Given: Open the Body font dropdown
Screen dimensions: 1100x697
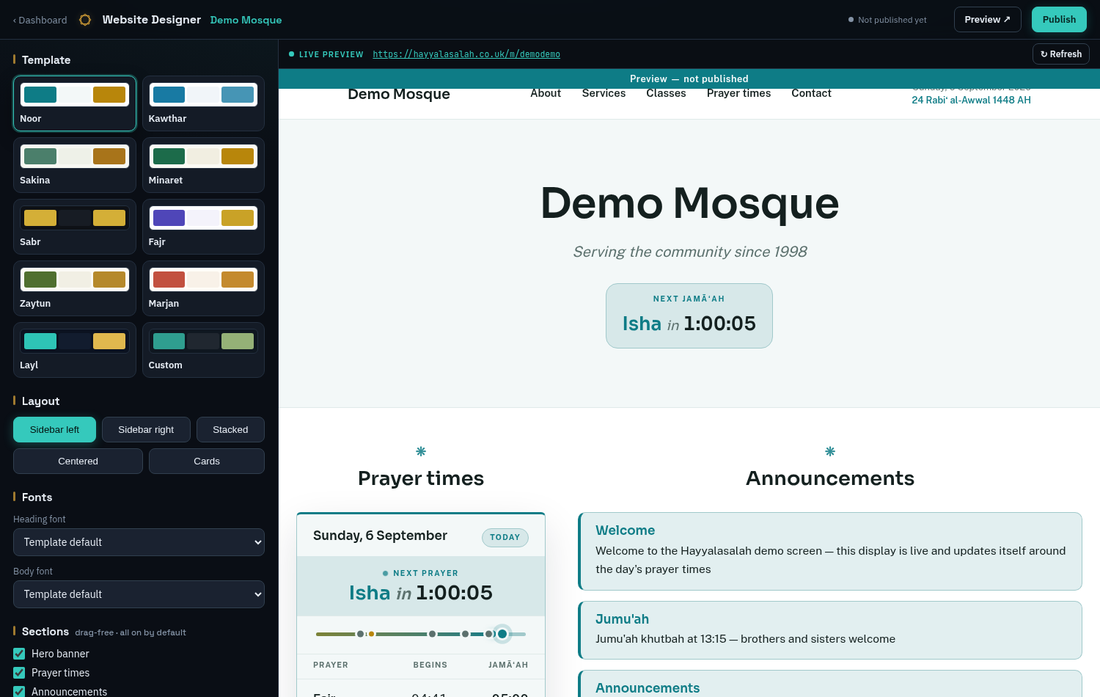Looking at the screenshot, I should (x=139, y=594).
